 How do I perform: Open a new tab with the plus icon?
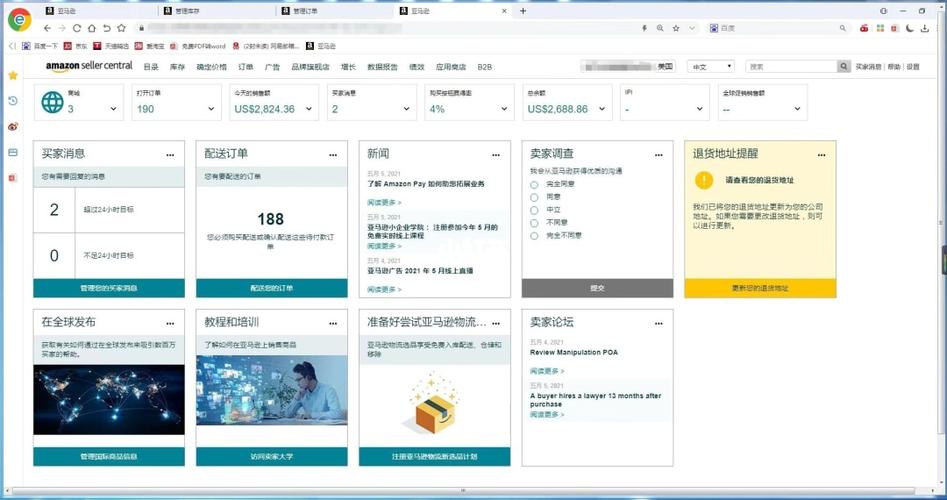[x=523, y=11]
